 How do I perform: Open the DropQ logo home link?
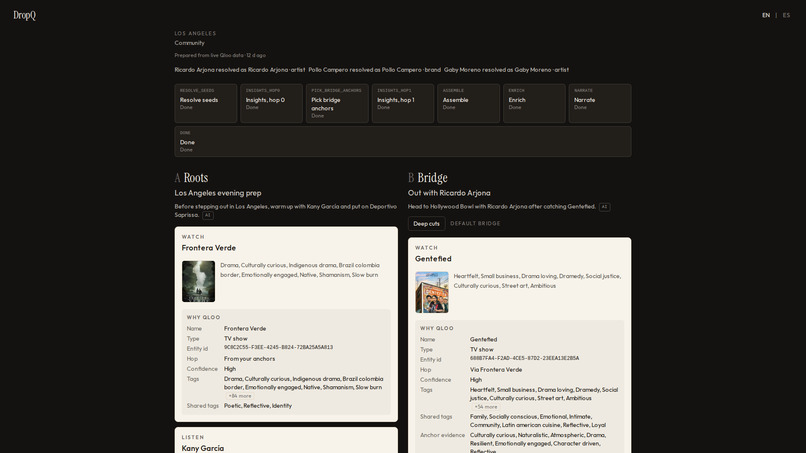click(x=25, y=15)
